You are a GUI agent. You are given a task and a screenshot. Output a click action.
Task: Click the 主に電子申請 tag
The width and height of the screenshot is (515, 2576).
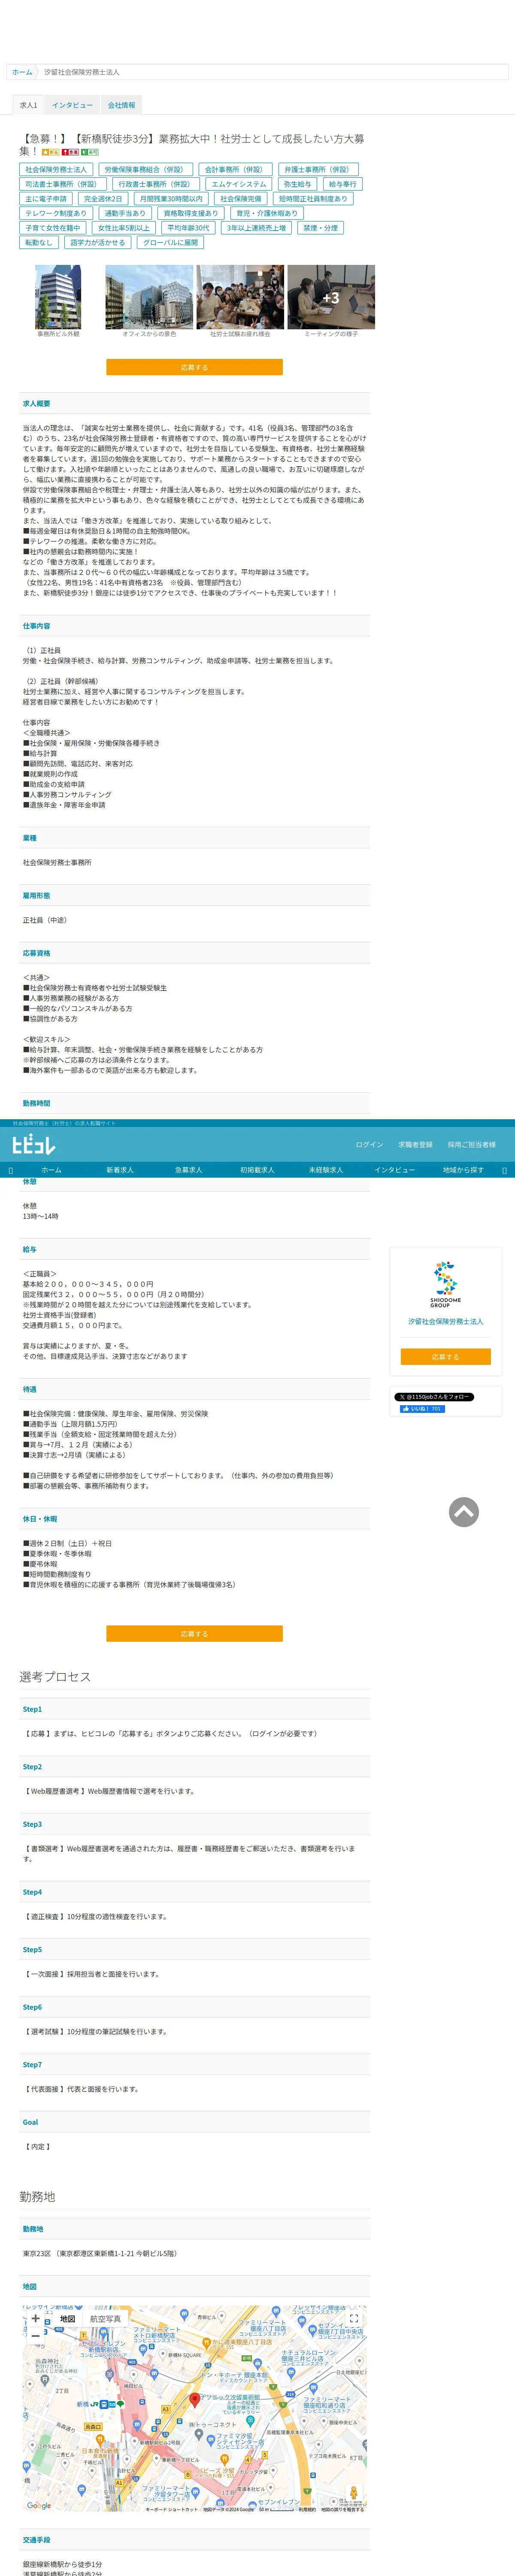(x=46, y=199)
